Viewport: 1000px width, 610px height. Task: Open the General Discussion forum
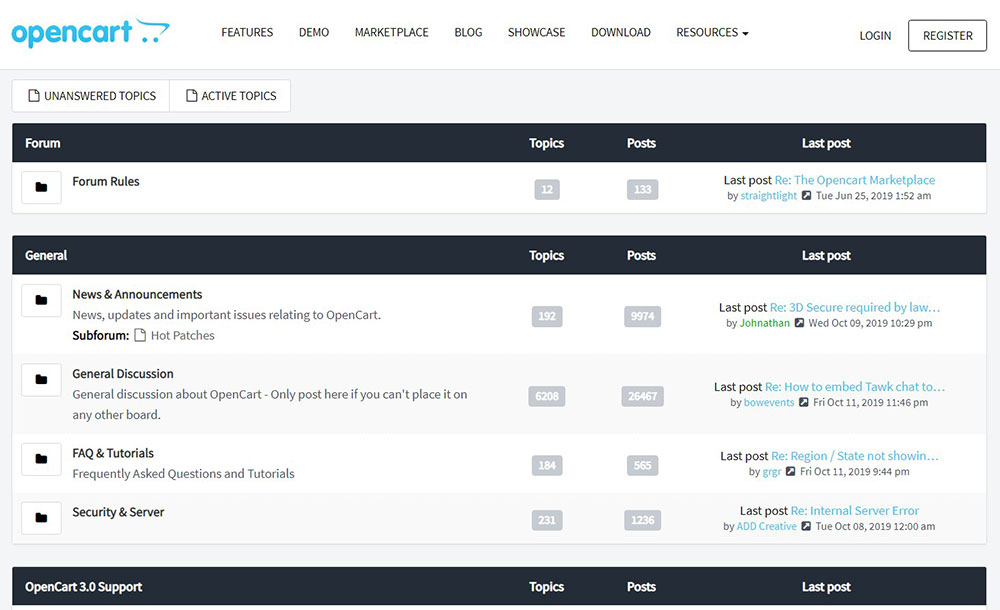tap(122, 374)
